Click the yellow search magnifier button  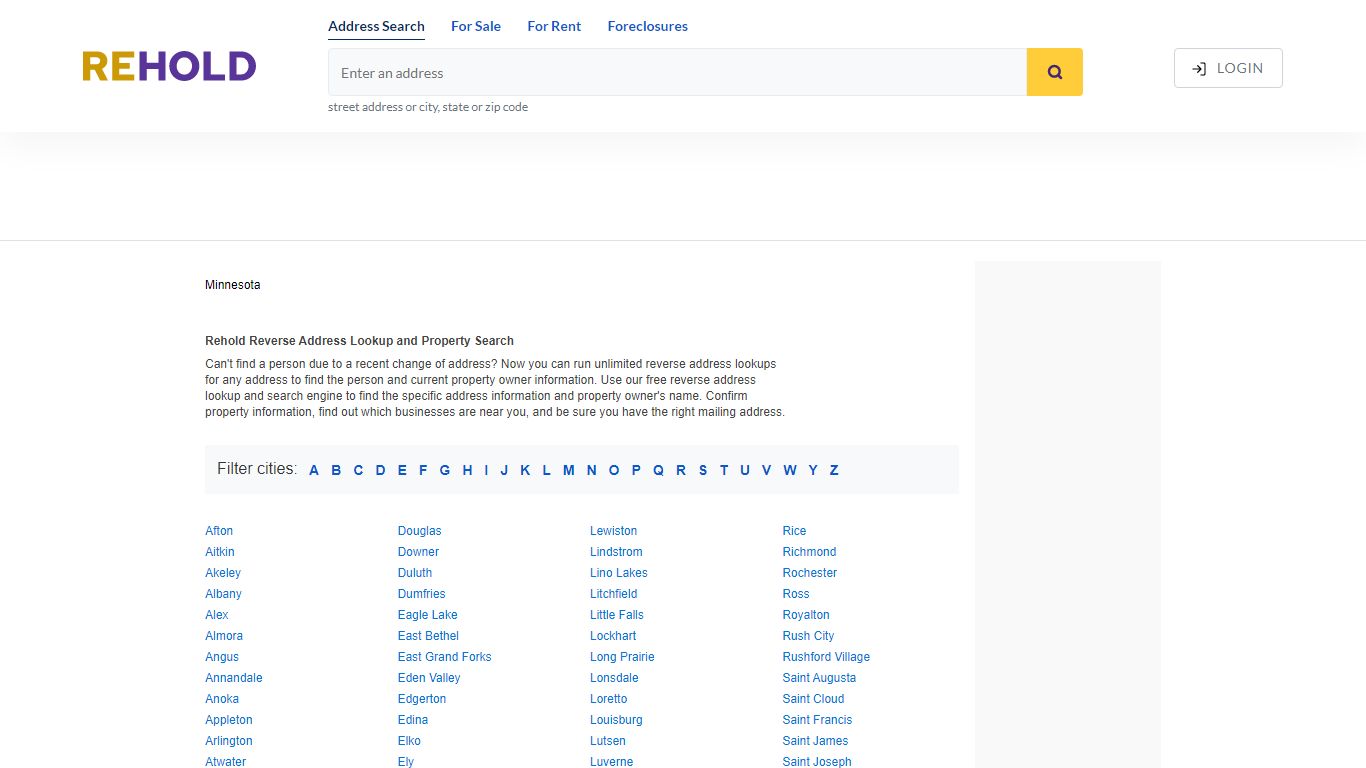tap(1054, 72)
